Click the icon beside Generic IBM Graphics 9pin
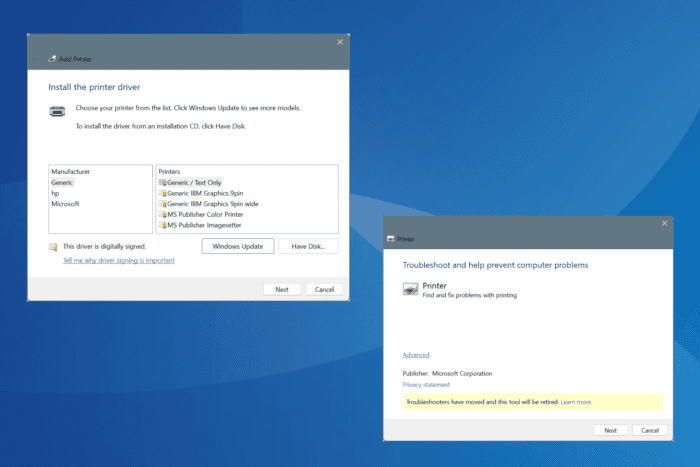Screen dimensions: 700x467 click(x=162, y=193)
